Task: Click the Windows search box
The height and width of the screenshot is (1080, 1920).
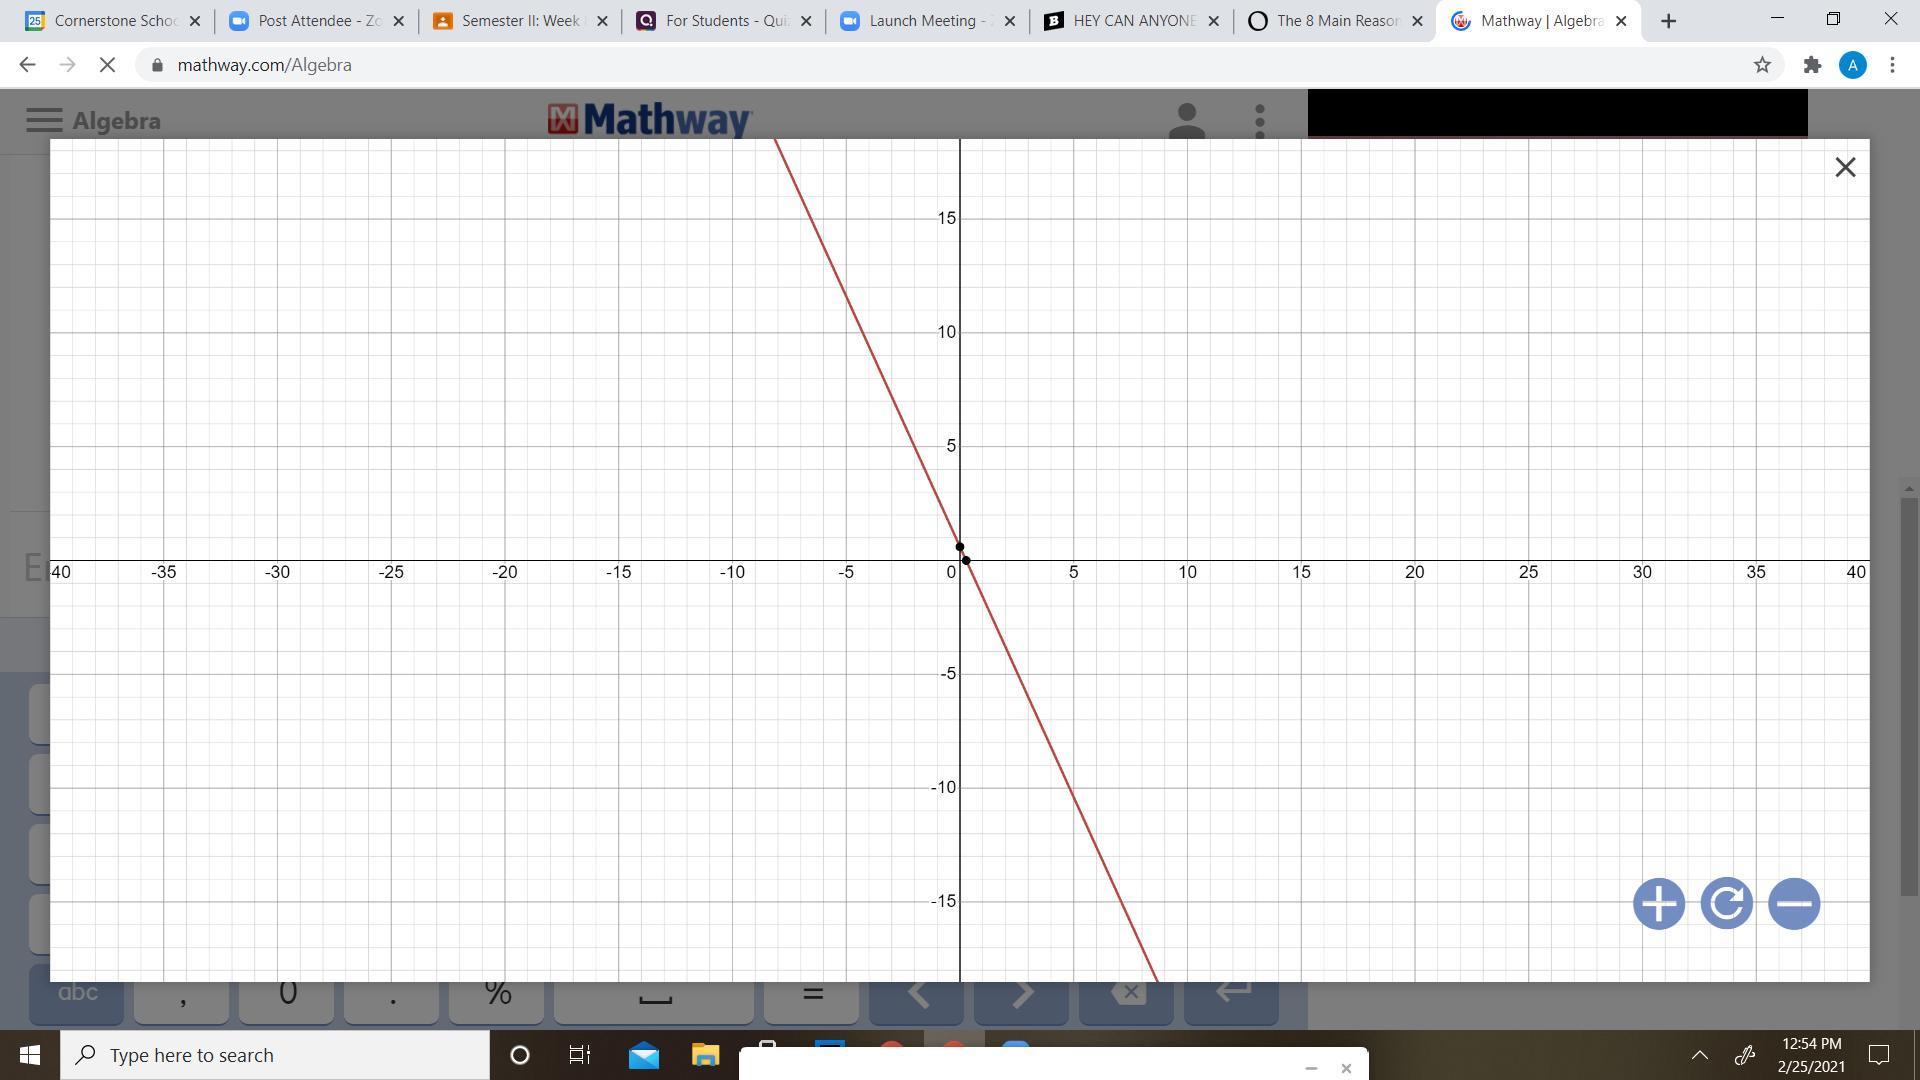Action: coord(275,1055)
